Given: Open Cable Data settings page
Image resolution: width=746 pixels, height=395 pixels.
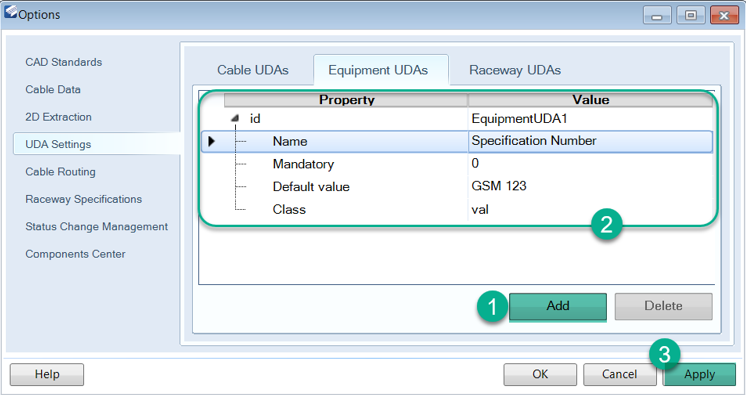Looking at the screenshot, I should pos(53,89).
